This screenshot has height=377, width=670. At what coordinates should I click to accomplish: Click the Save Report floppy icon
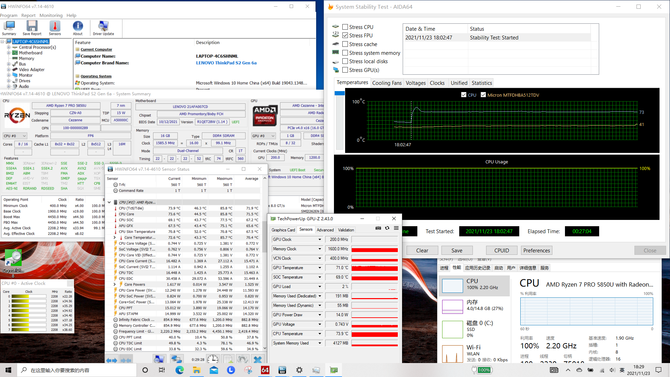(x=32, y=26)
